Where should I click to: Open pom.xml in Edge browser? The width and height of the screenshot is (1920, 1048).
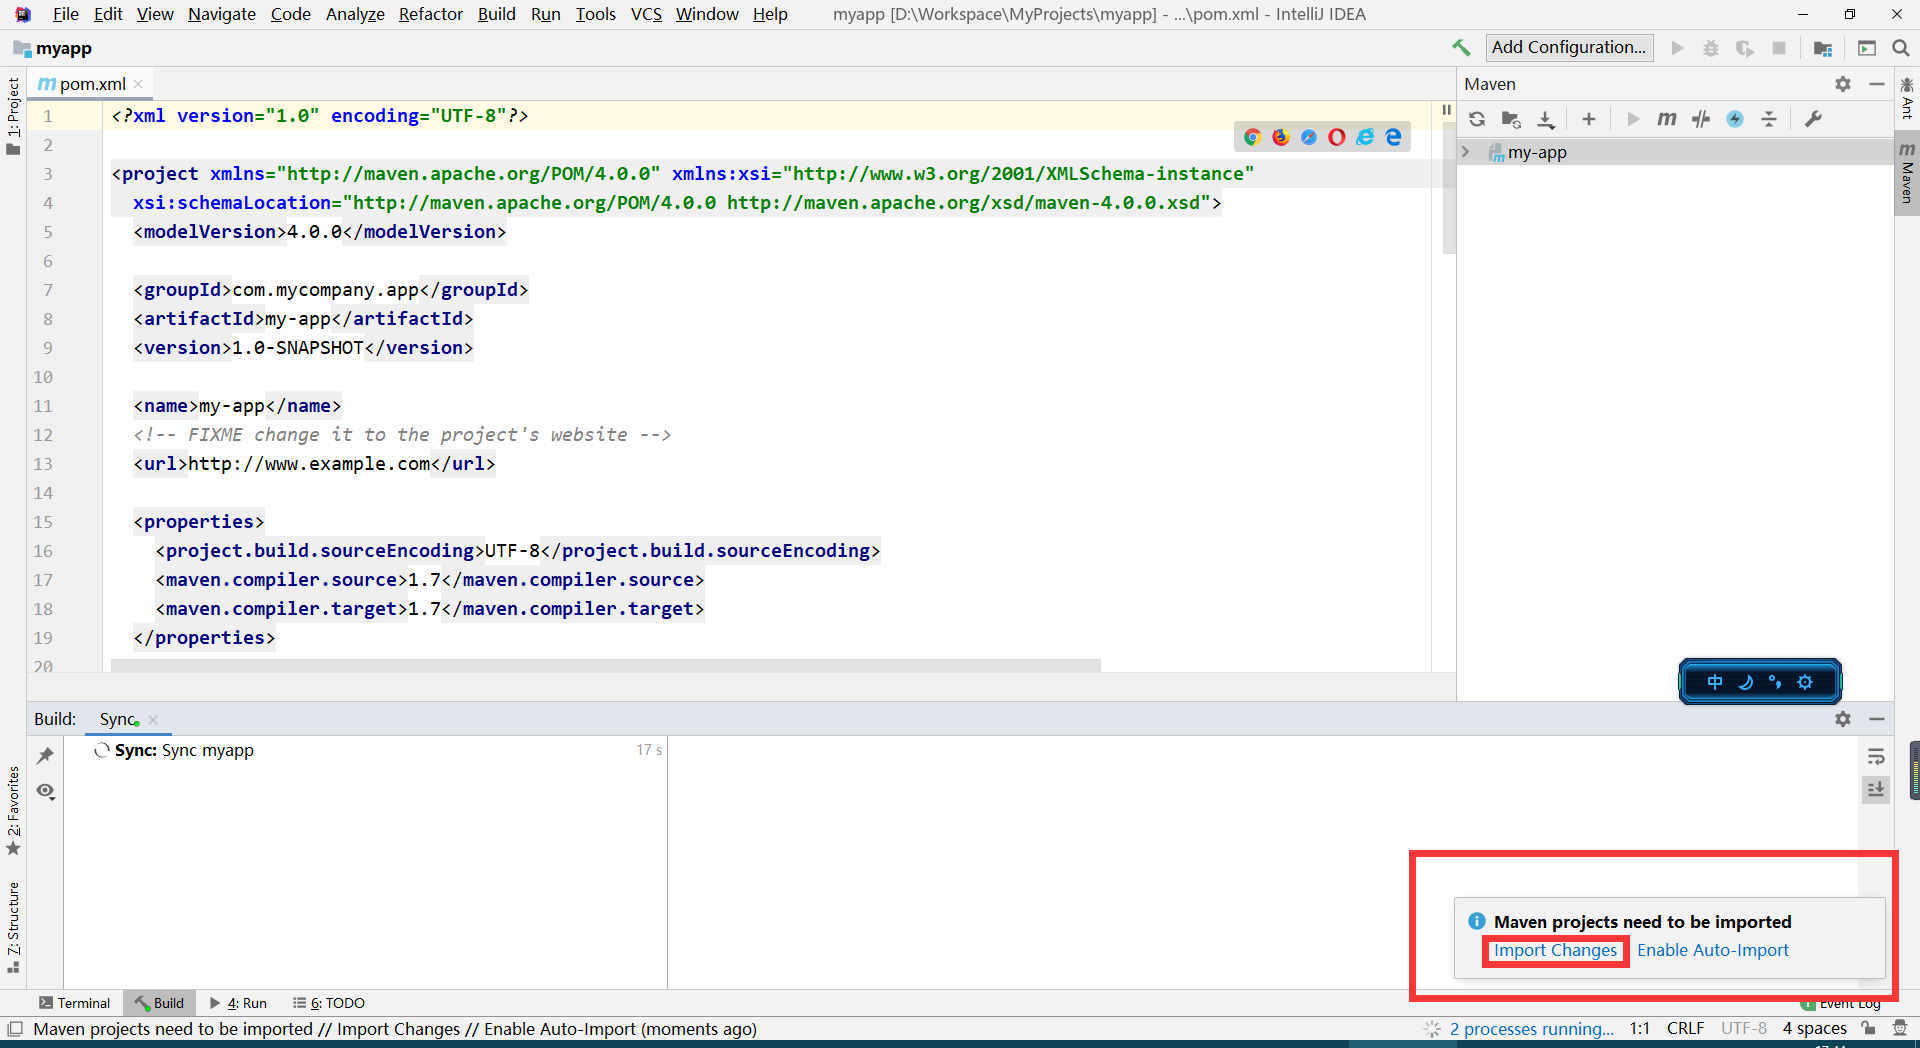pyautogui.click(x=1393, y=137)
